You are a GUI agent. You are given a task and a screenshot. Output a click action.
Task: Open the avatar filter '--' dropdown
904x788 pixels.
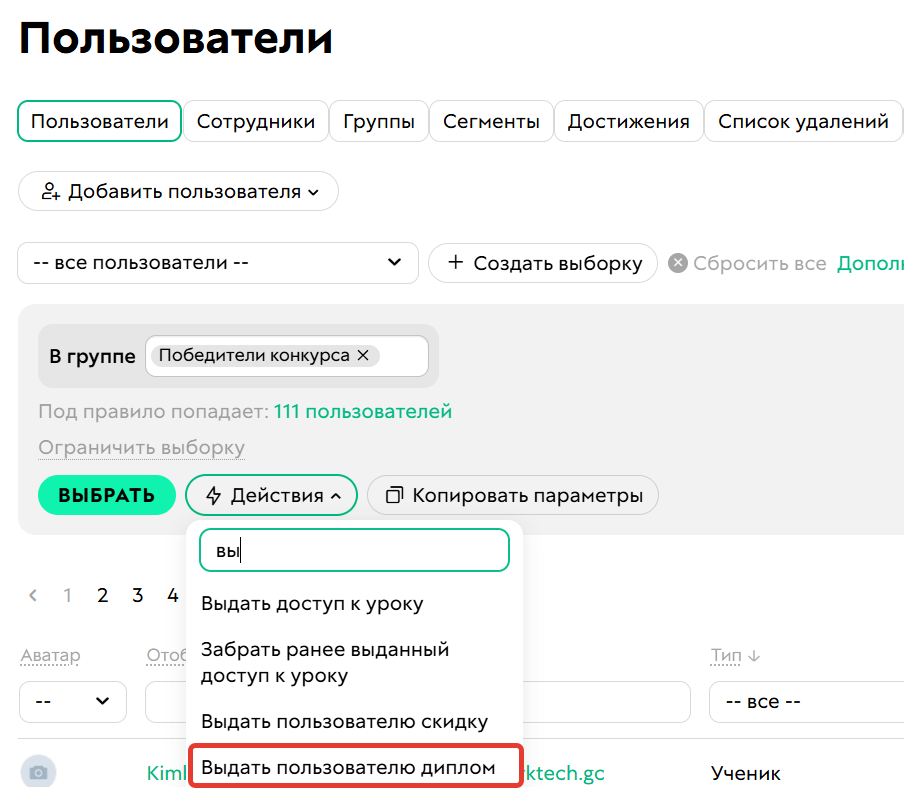[72, 702]
